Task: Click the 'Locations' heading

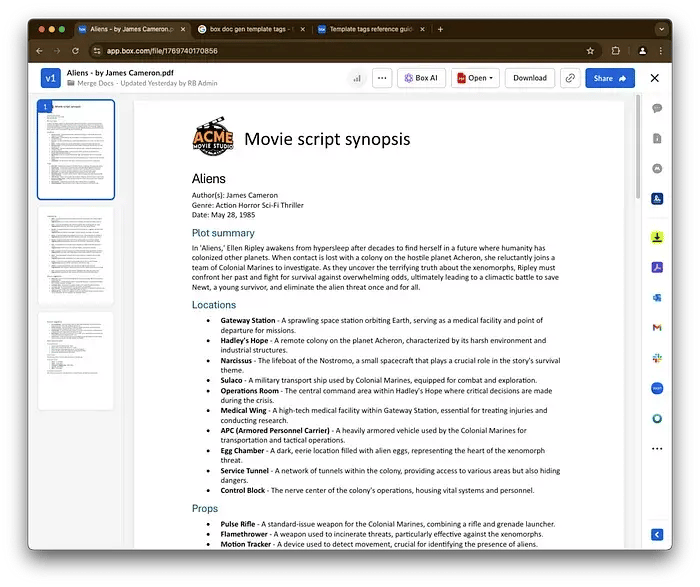Action: tap(214, 305)
